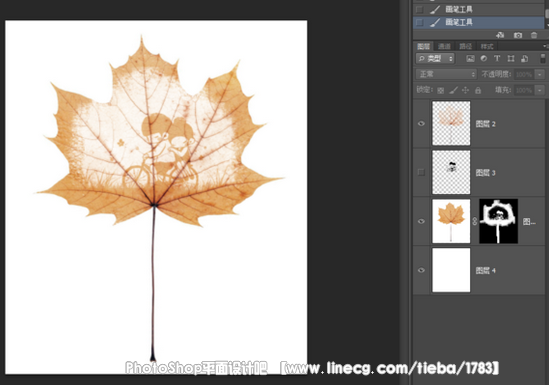
Task: Switch to the 路径 paths tab
Action: coord(466,46)
